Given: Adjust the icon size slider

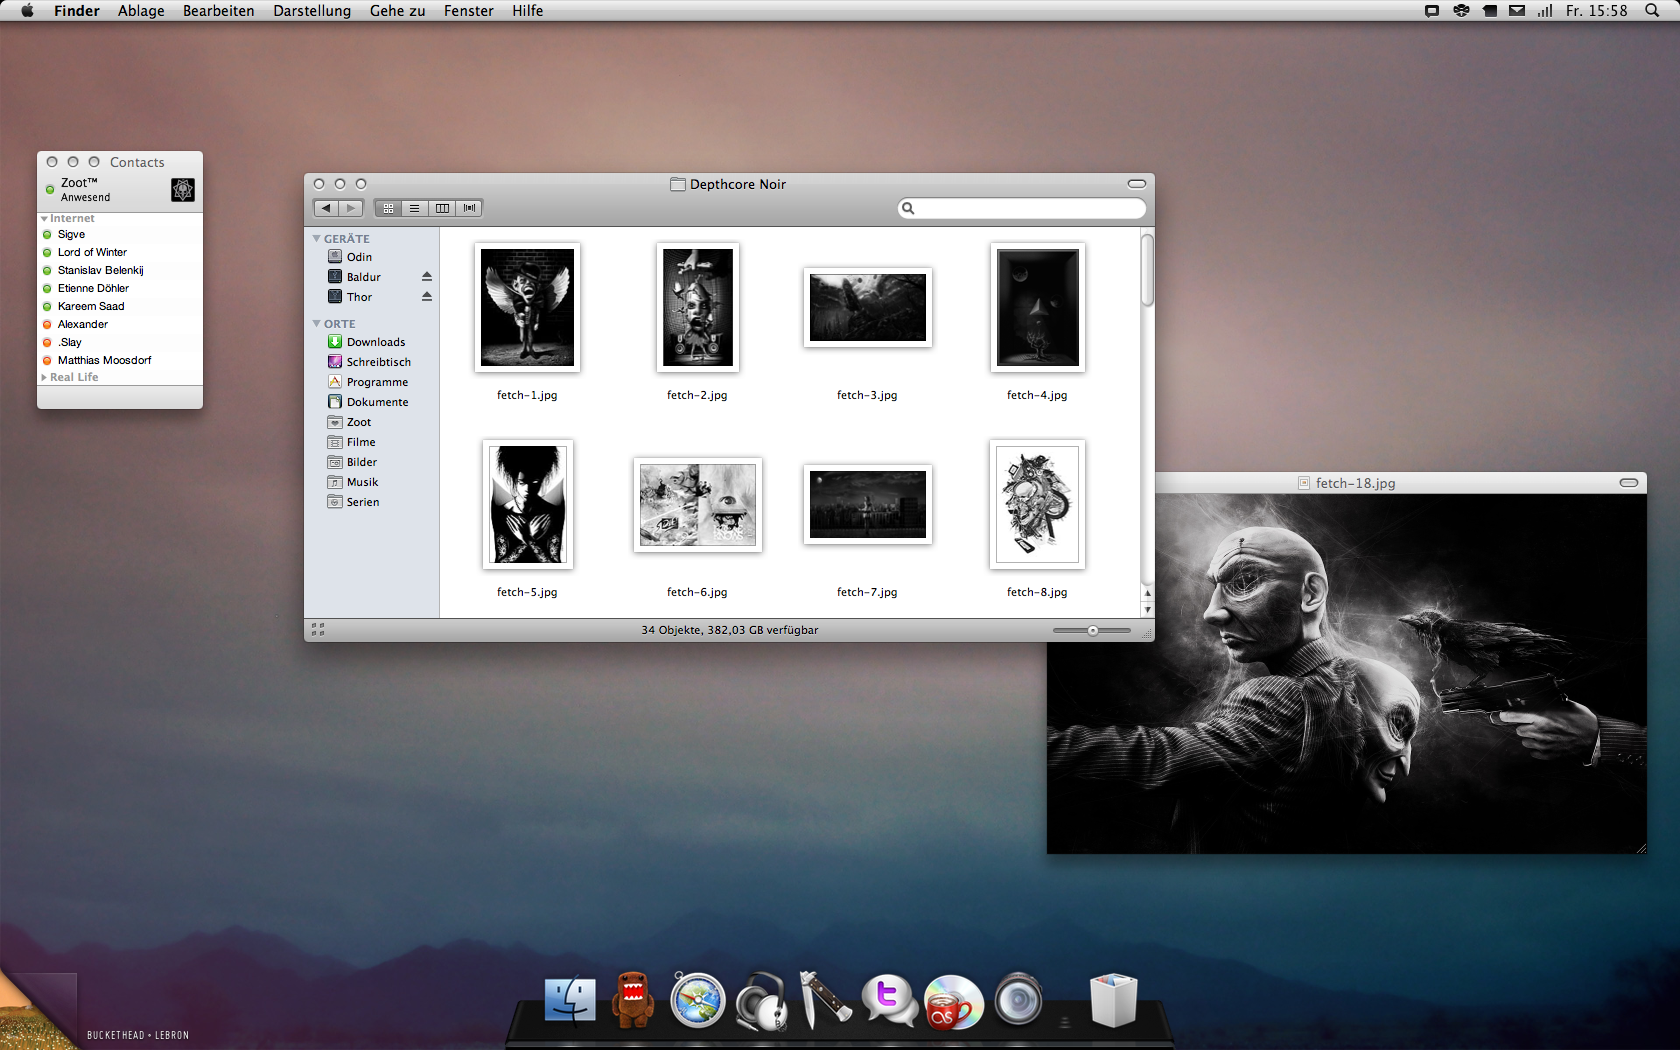Looking at the screenshot, I should coord(1092,630).
